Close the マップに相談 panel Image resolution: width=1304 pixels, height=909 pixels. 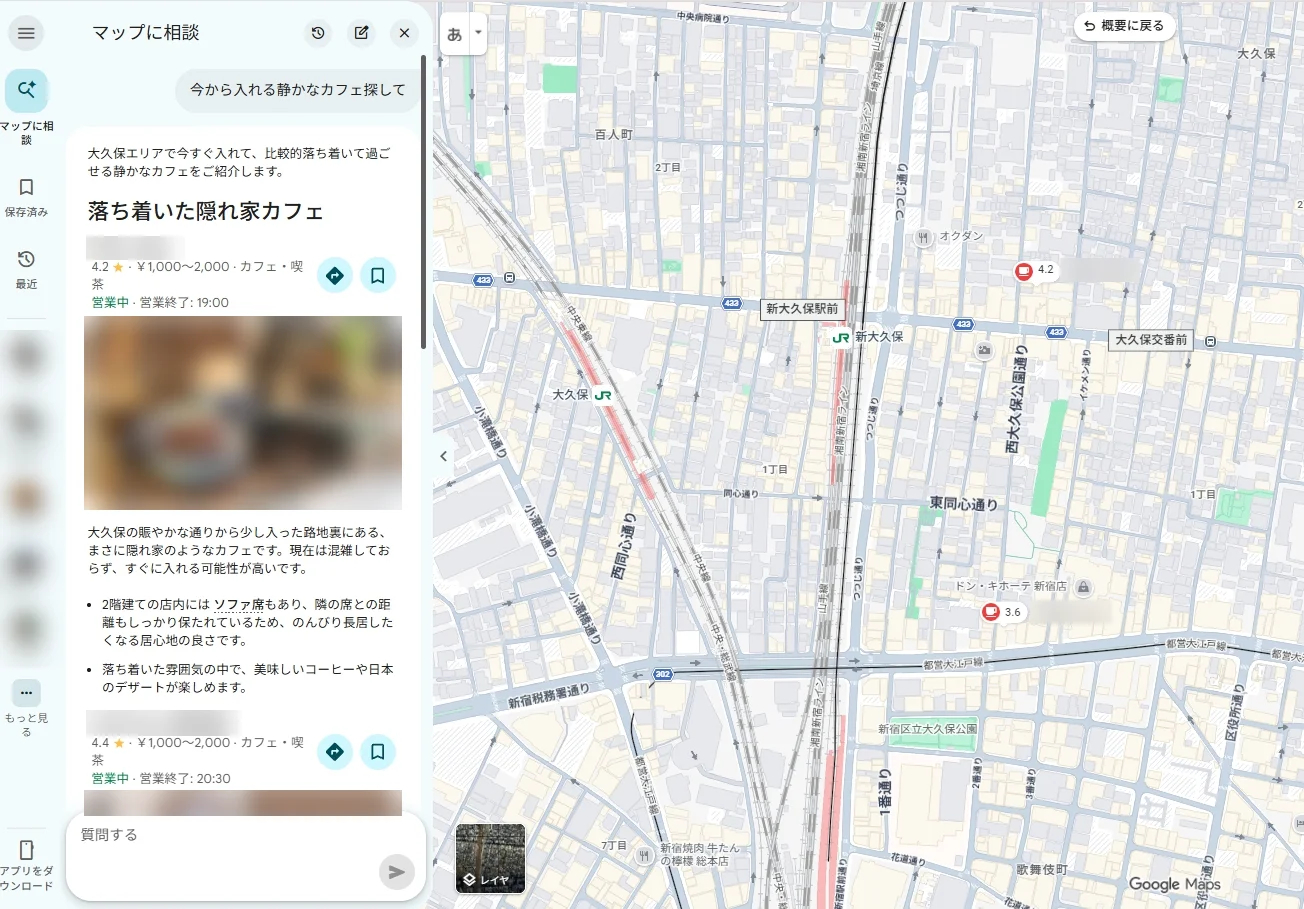(404, 33)
